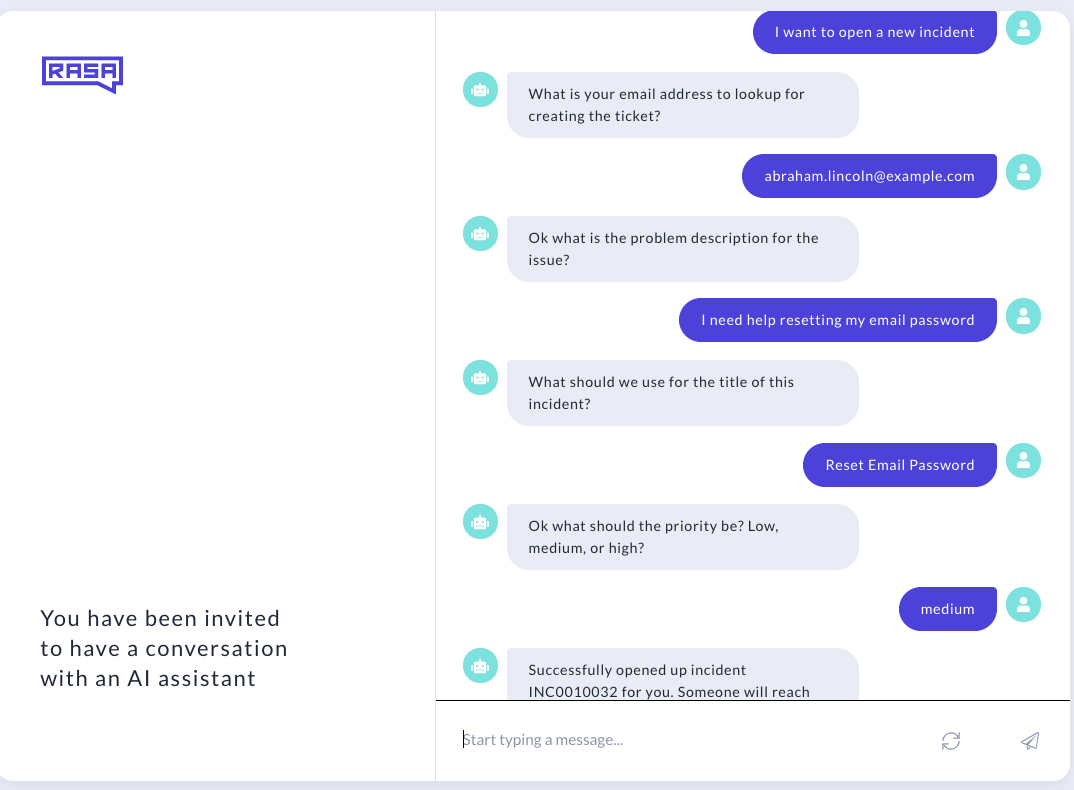Click bot avatar beside the priority question
The image size is (1074, 790).
point(480,522)
